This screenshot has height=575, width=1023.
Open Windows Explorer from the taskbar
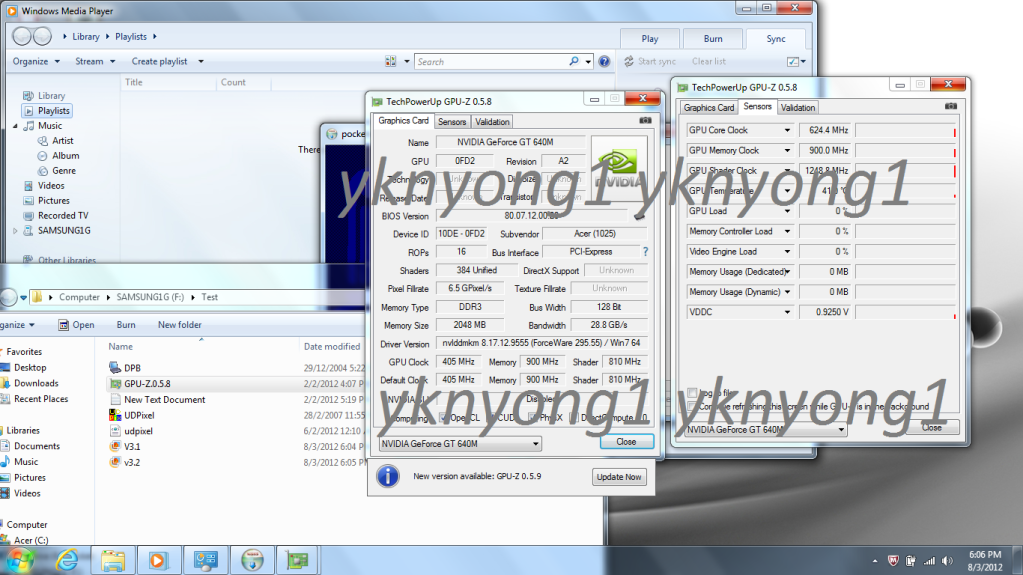tap(112, 560)
